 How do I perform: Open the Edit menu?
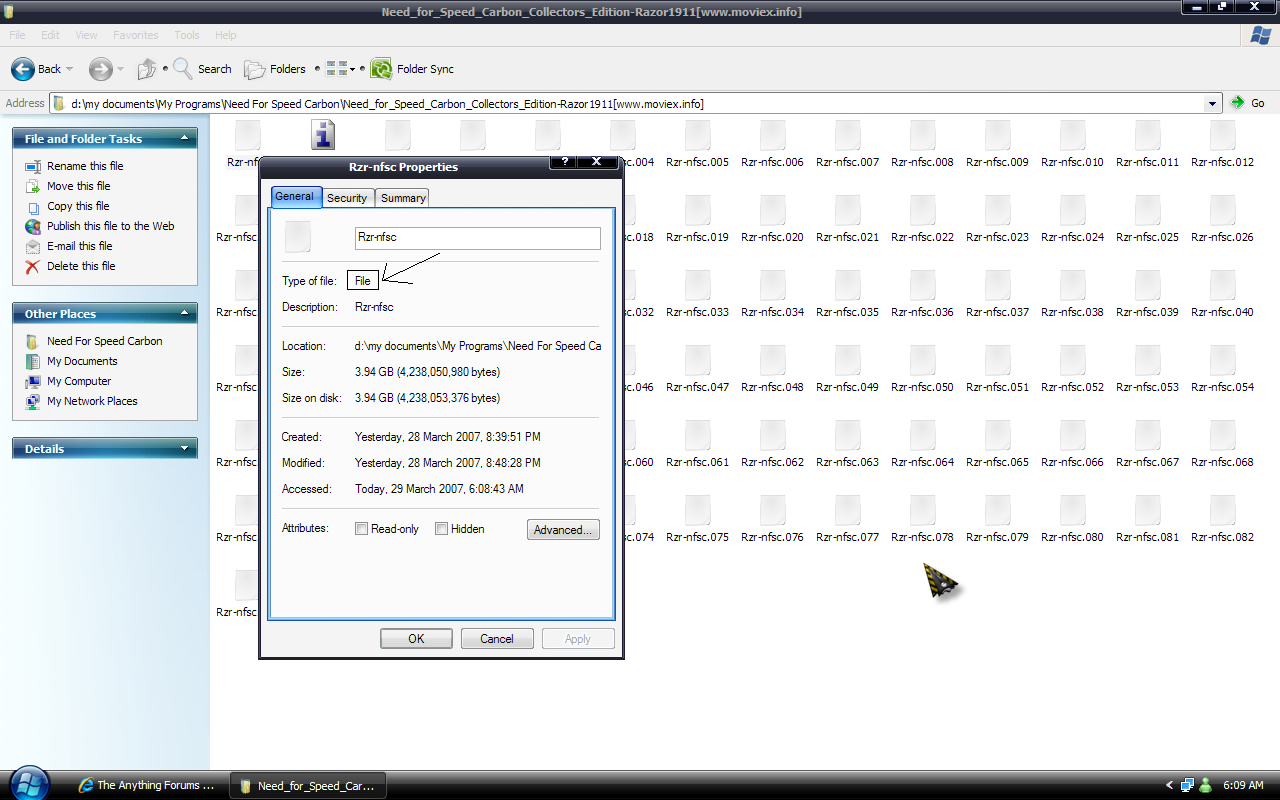click(x=51, y=35)
